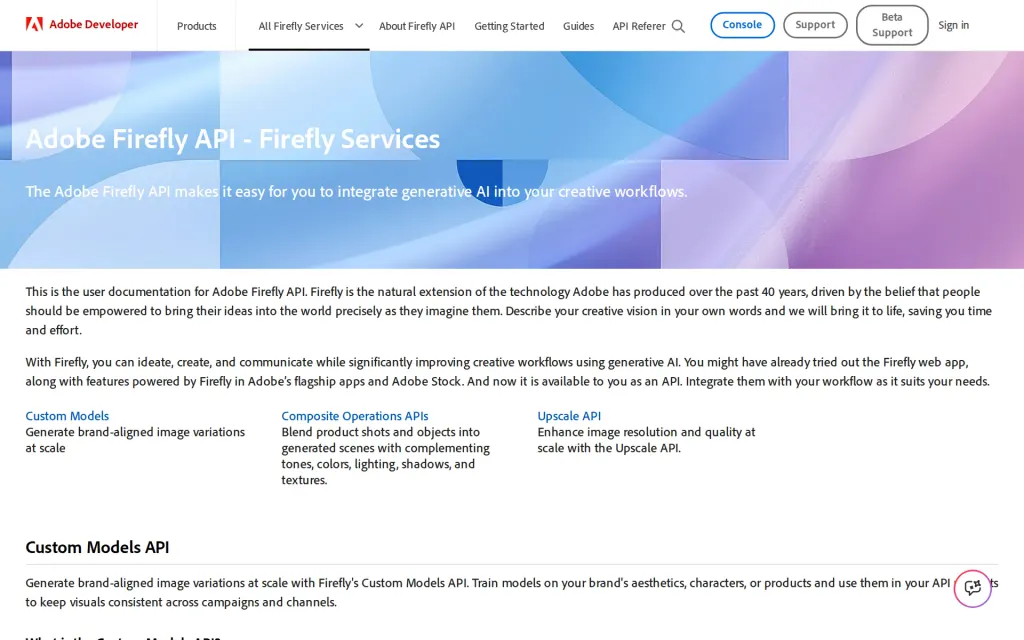1024x640 pixels.
Task: Open the search magnifier icon
Action: click(679, 26)
